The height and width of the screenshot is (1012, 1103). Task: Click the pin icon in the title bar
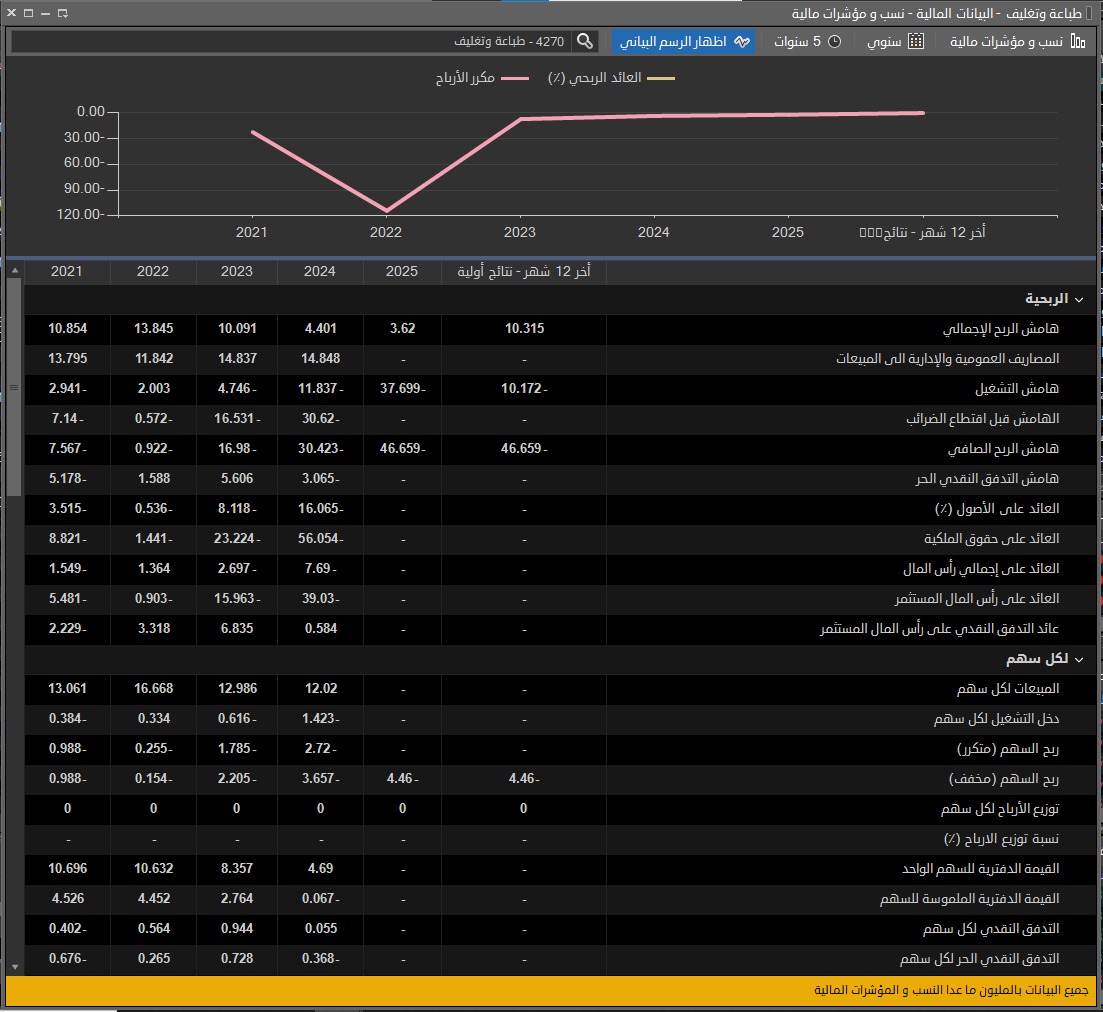[63, 13]
